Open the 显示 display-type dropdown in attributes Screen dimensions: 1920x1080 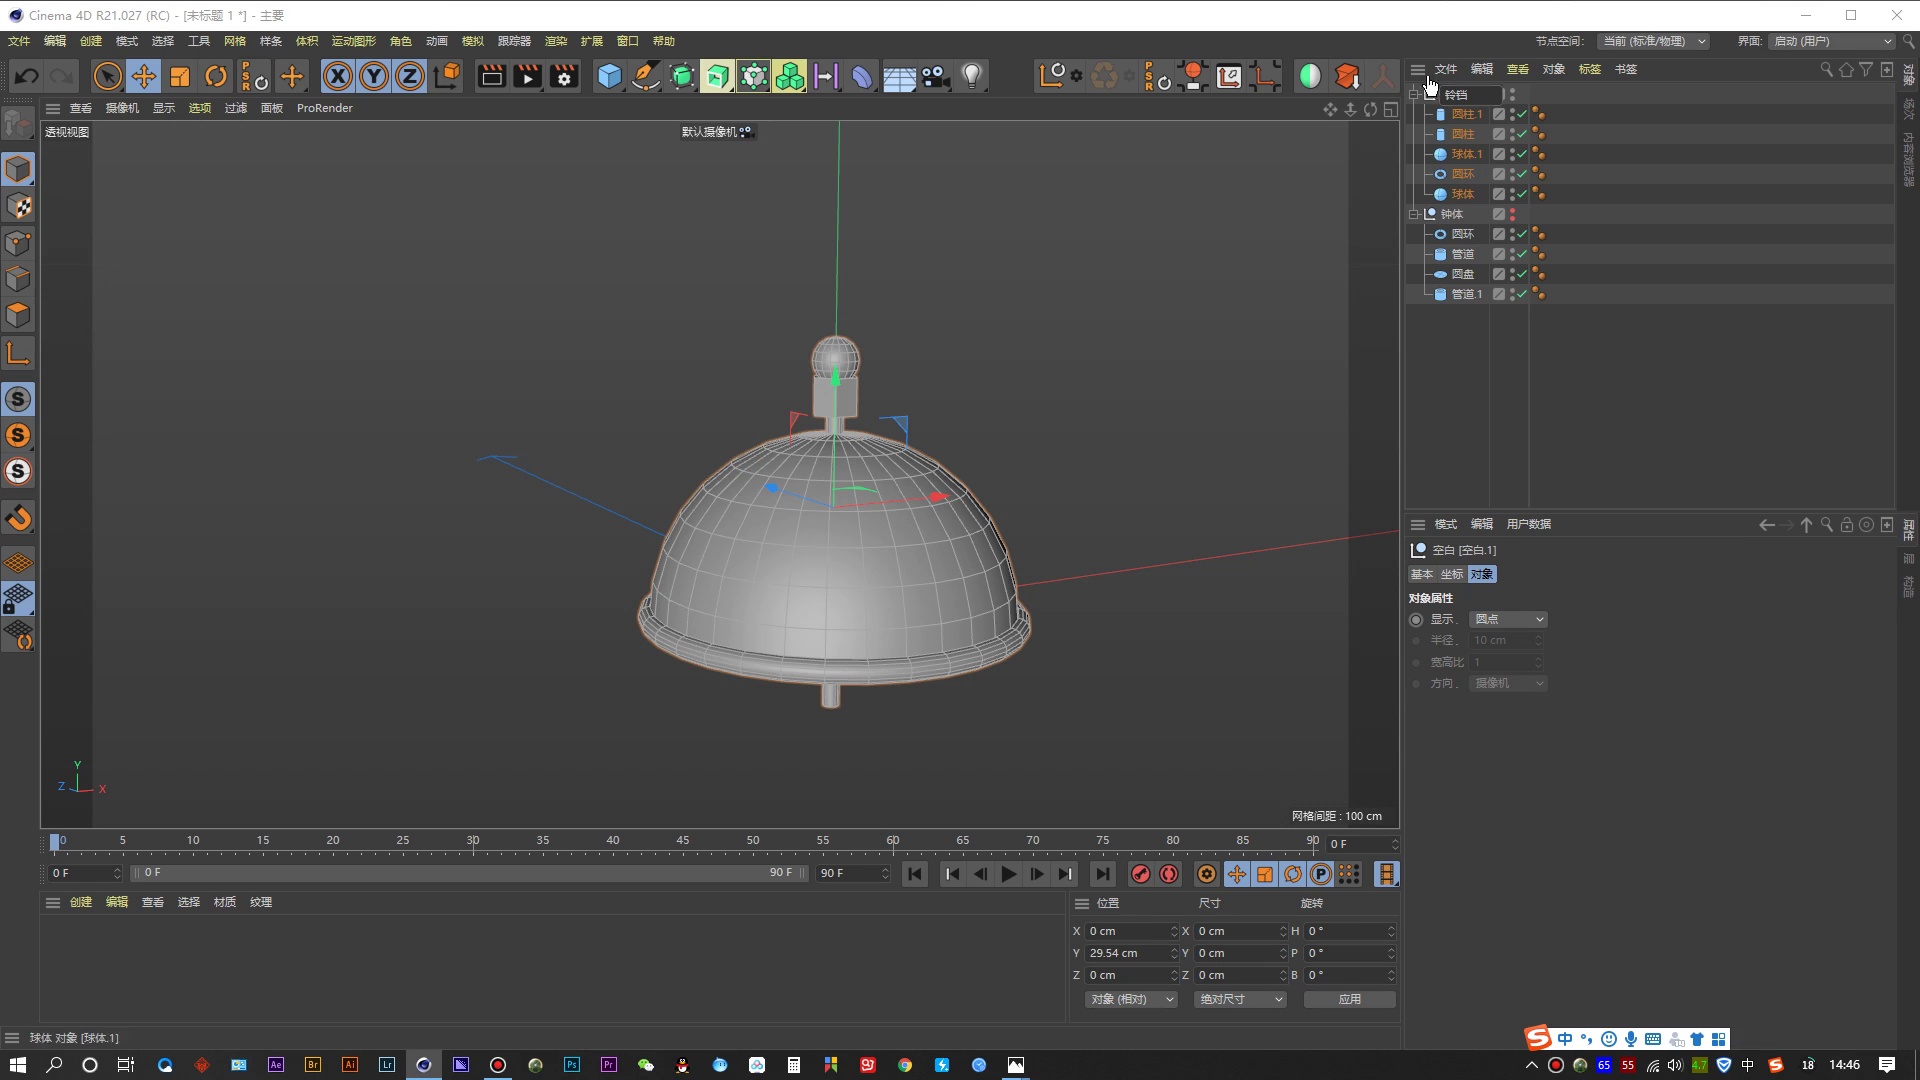pyautogui.click(x=1508, y=619)
